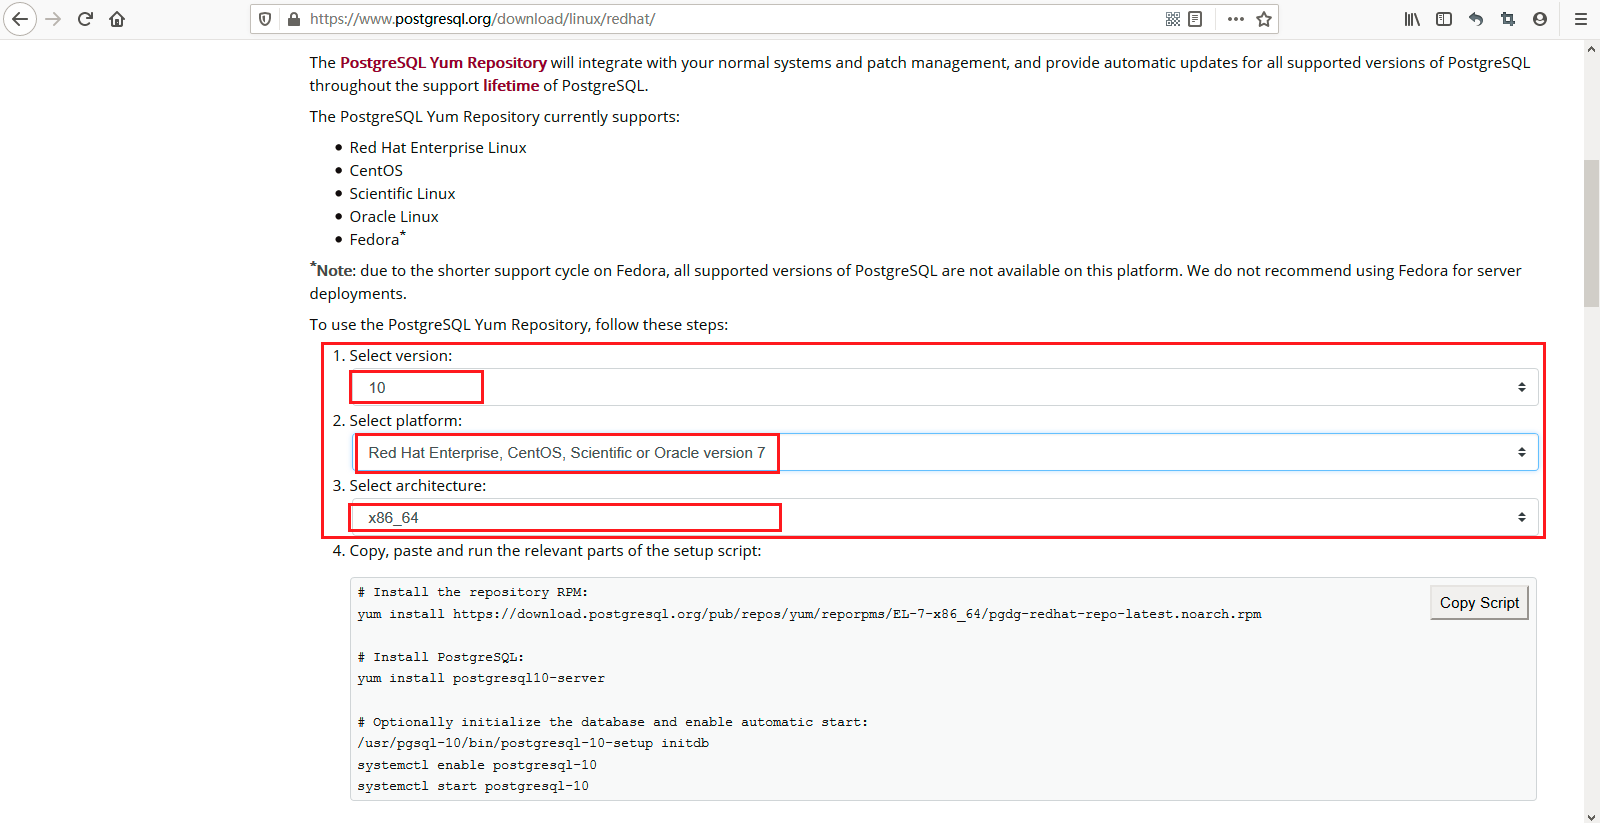
Task: Click the 'Scientific Linux' list item
Action: pyautogui.click(x=402, y=193)
